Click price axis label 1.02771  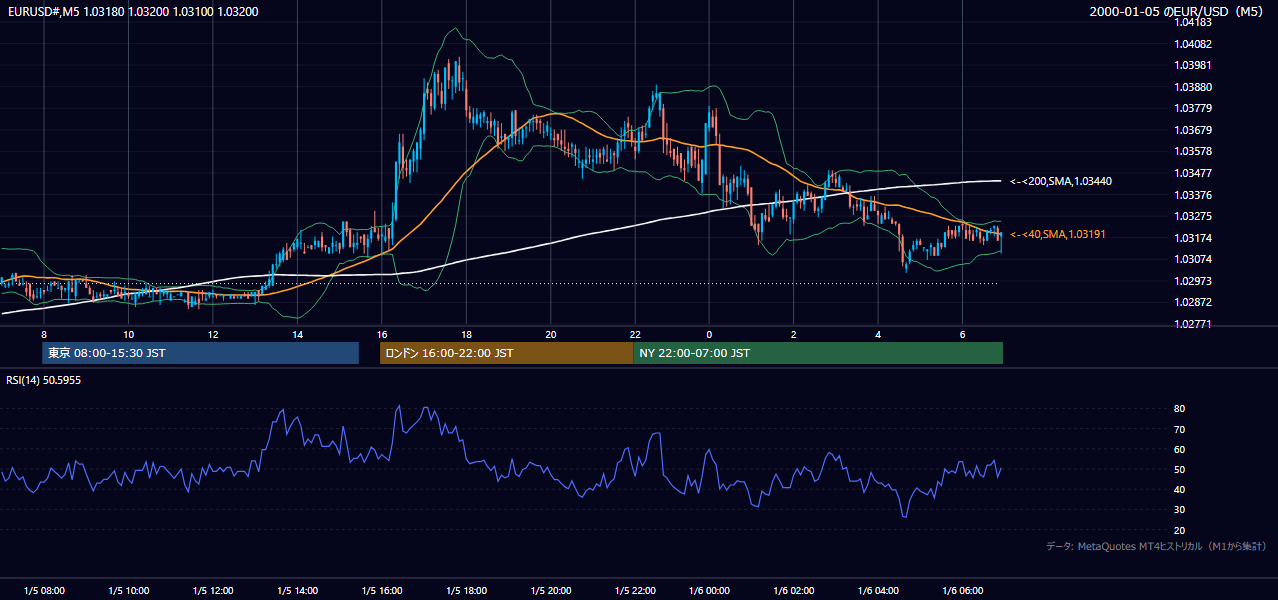coord(1193,324)
